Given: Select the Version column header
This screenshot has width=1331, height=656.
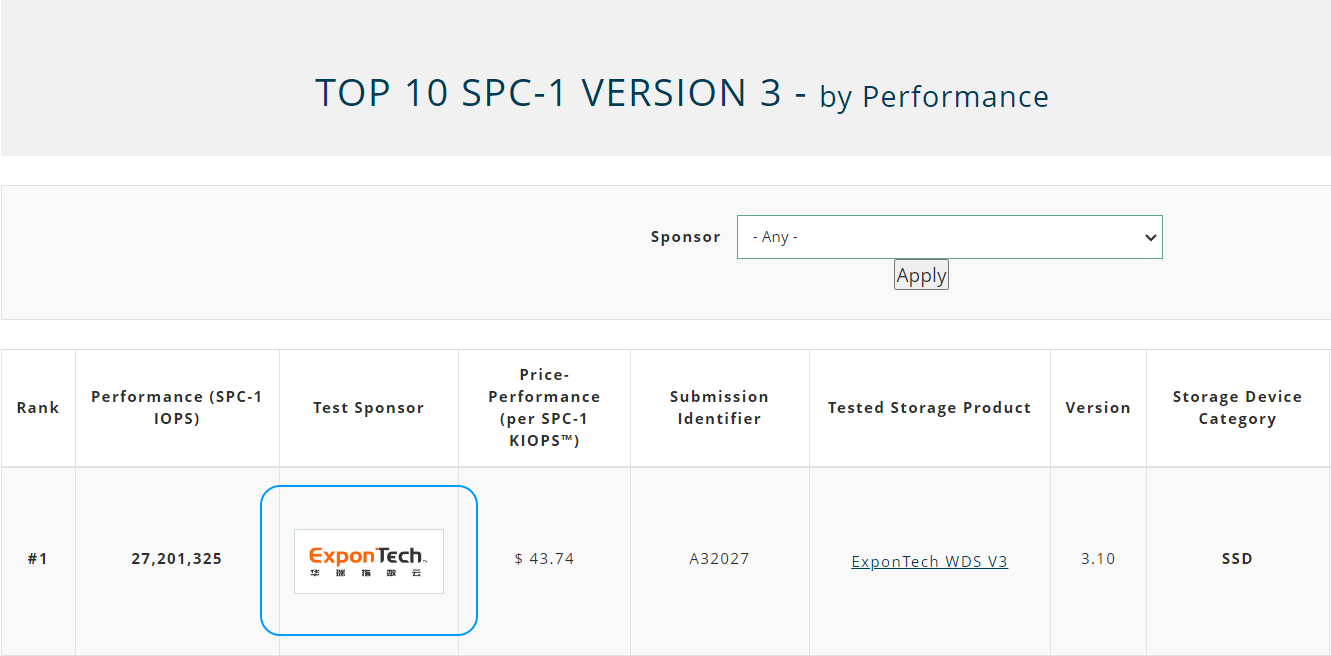Looking at the screenshot, I should 1098,407.
